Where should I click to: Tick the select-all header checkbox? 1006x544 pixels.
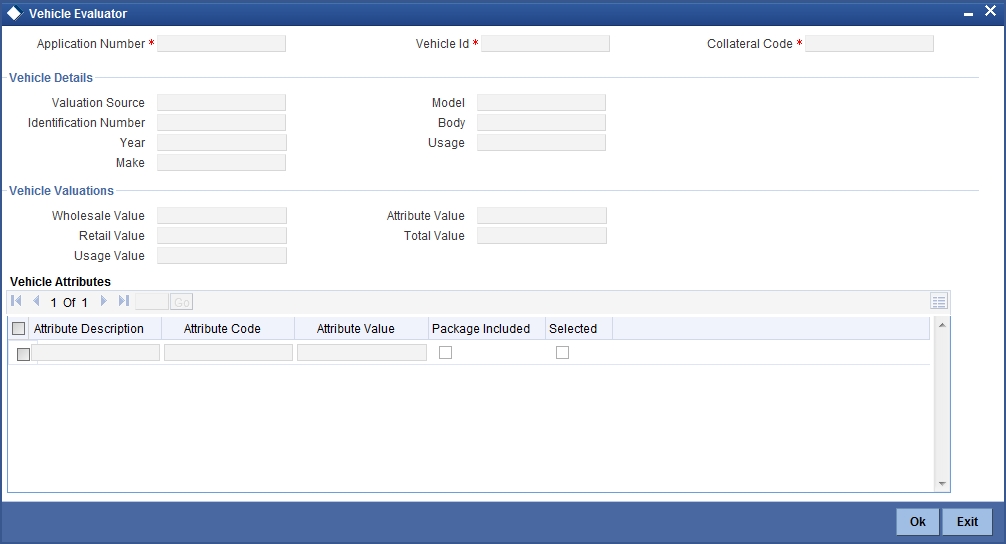click(19, 328)
